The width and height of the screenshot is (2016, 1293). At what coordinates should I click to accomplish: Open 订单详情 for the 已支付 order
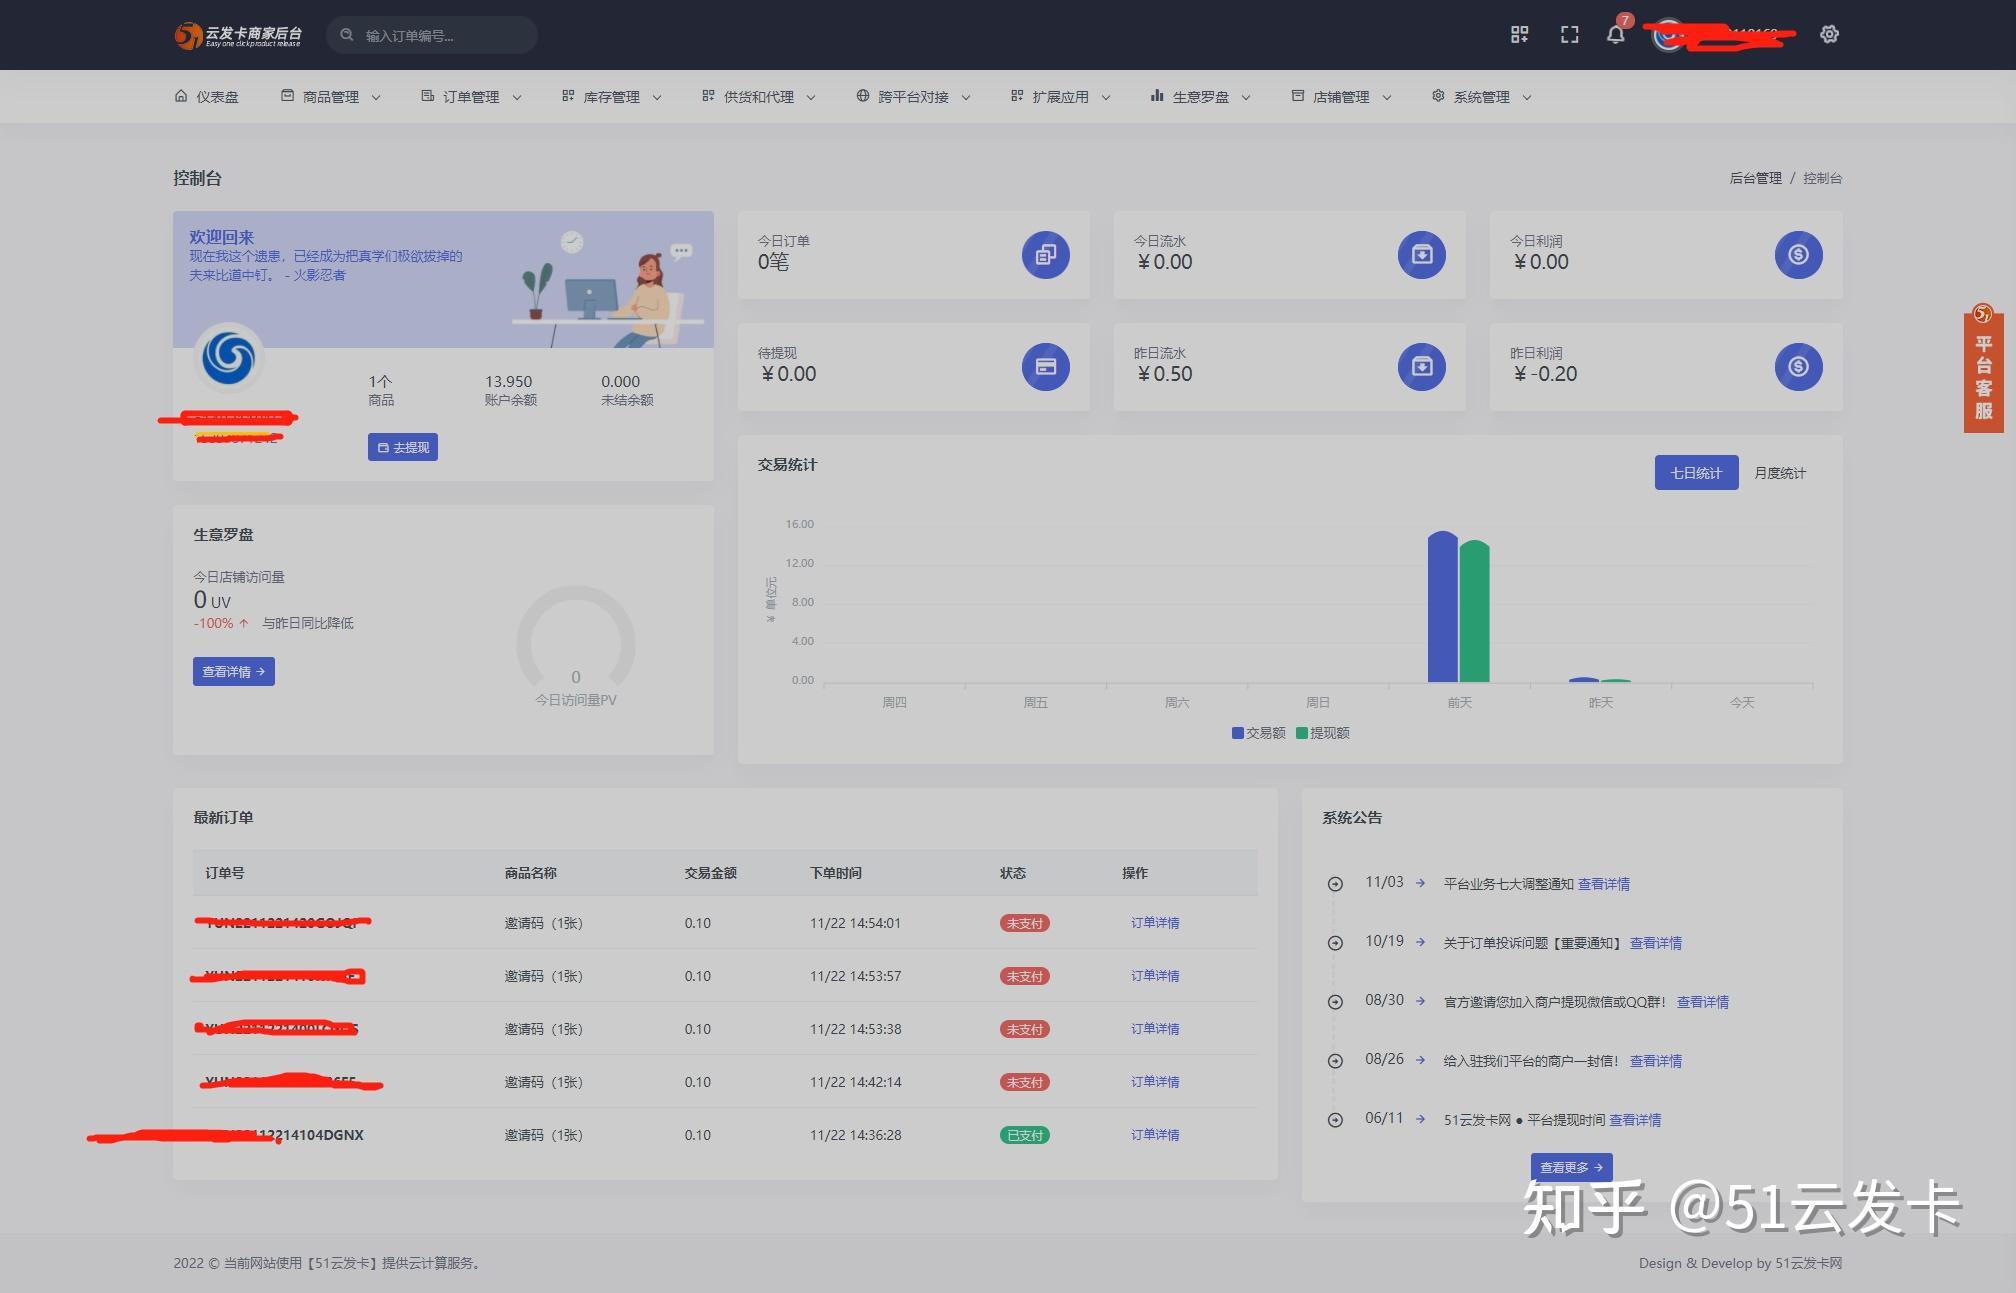[1155, 1135]
